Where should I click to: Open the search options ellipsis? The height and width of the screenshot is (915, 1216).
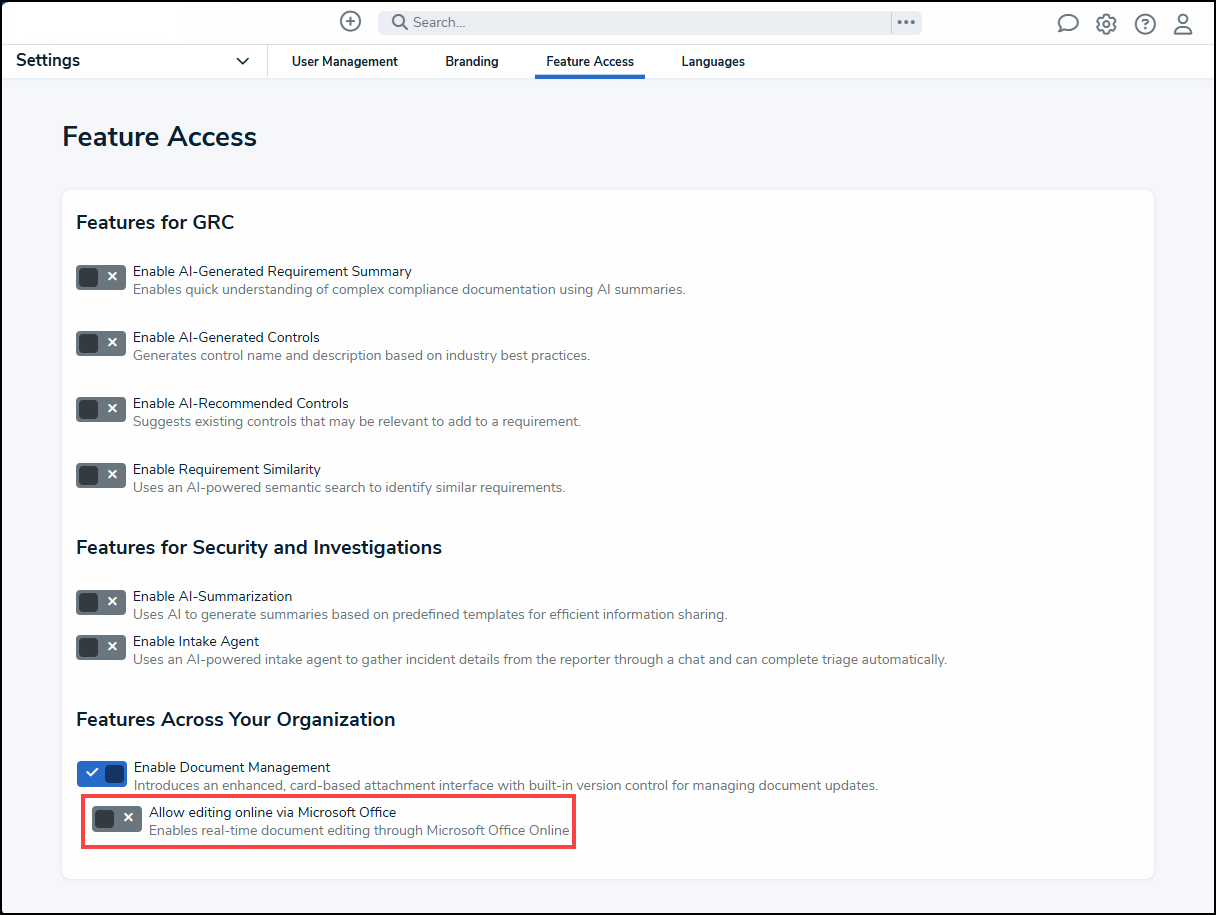point(906,22)
